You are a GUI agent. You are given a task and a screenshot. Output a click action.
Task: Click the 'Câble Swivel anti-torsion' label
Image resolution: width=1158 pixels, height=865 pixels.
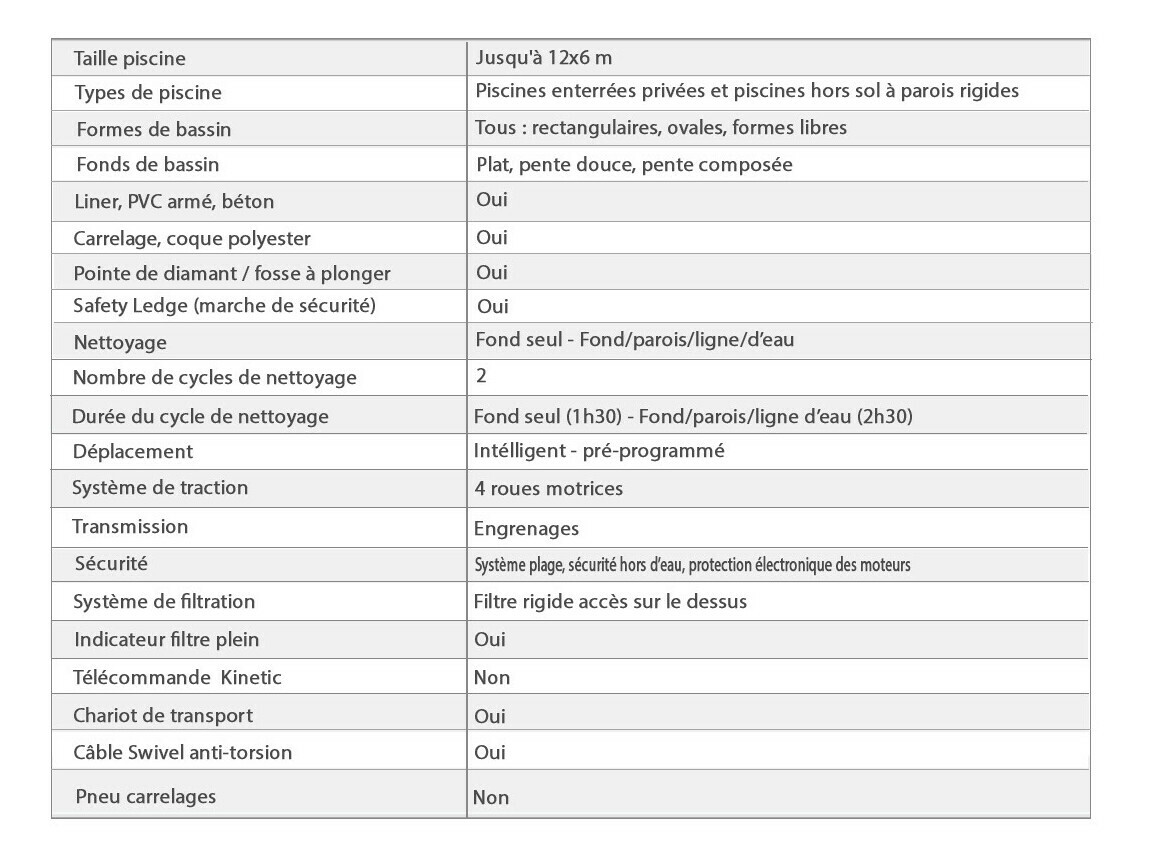182,752
